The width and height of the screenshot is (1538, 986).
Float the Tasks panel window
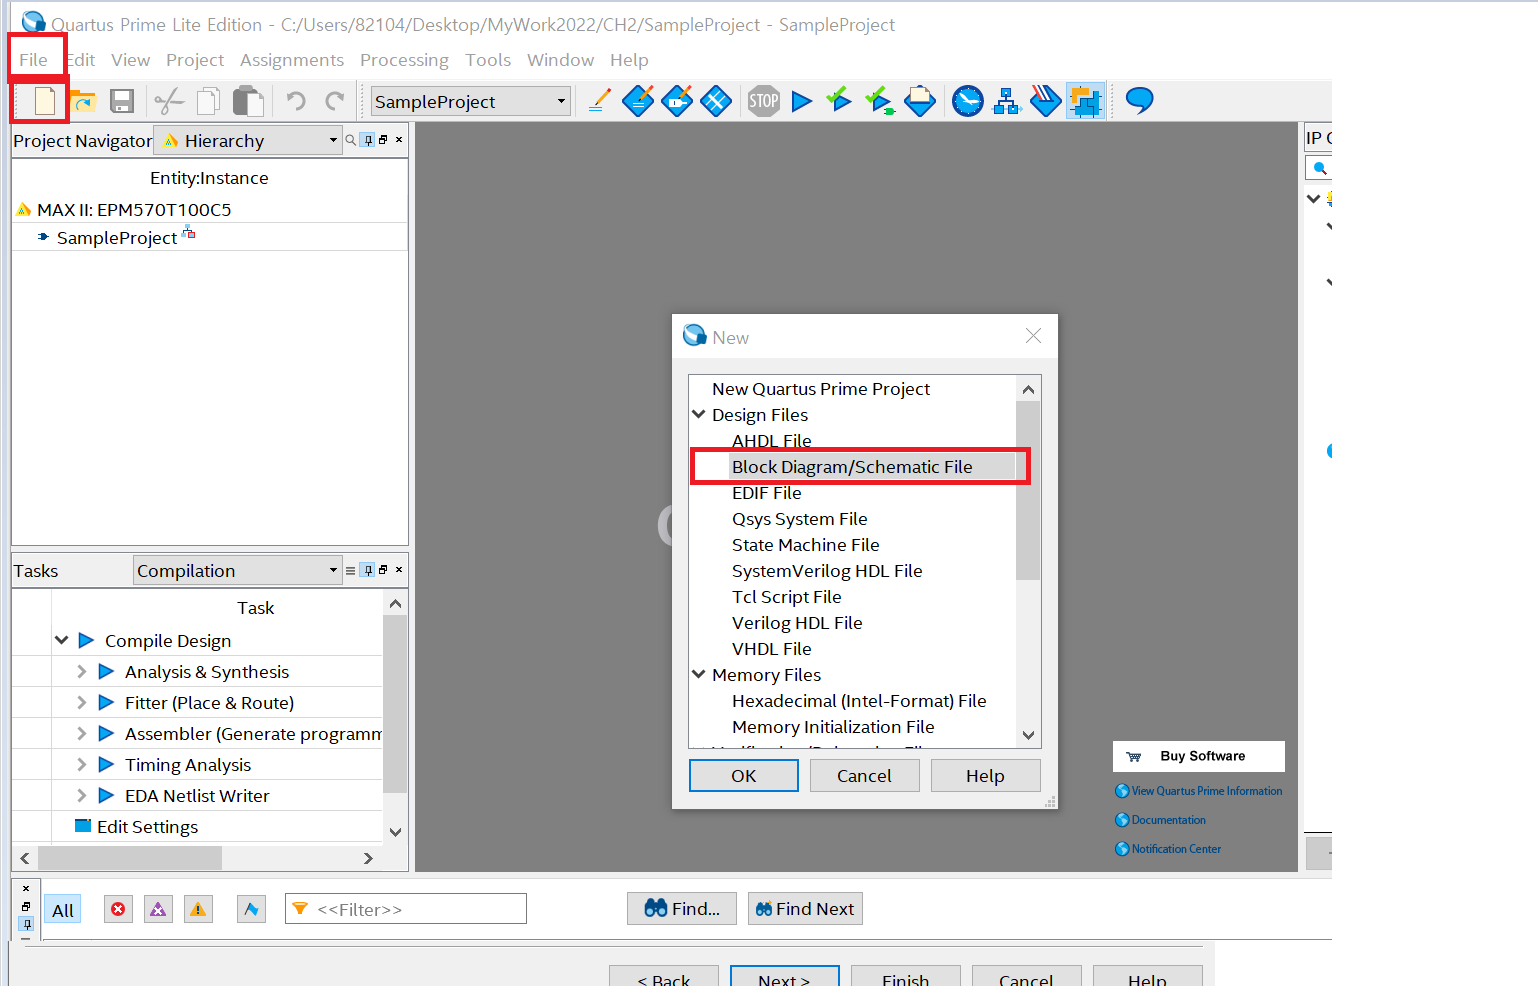coord(383,570)
